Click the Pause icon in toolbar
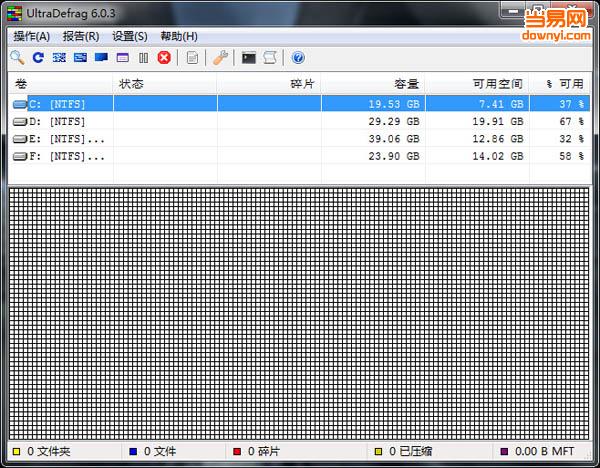Viewport: 600px width, 468px height. (143, 58)
